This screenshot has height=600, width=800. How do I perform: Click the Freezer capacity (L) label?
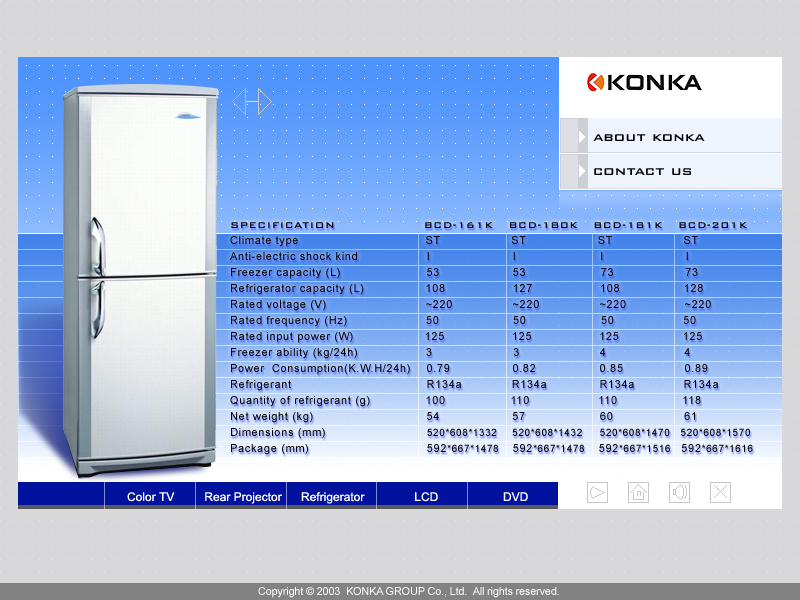point(285,272)
